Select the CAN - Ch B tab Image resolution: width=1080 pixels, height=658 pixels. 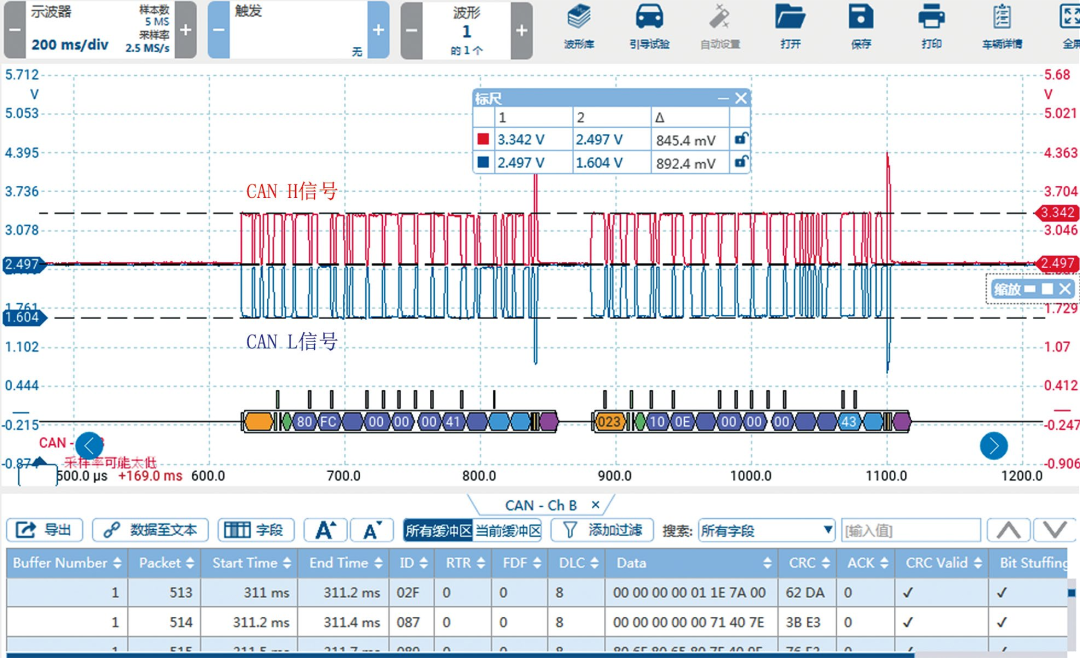541,505
